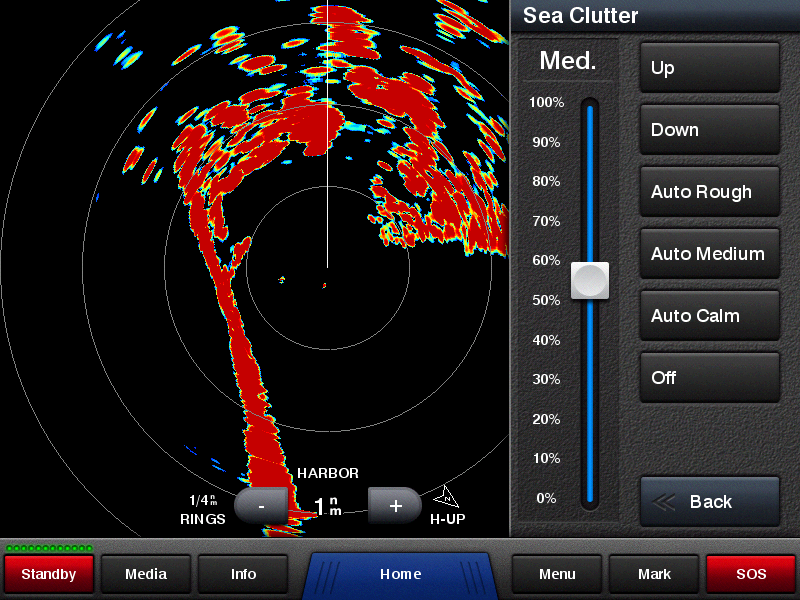The height and width of the screenshot is (600, 800).
Task: Select the Auto Calm sea clutter option
Action: pyautogui.click(x=709, y=316)
